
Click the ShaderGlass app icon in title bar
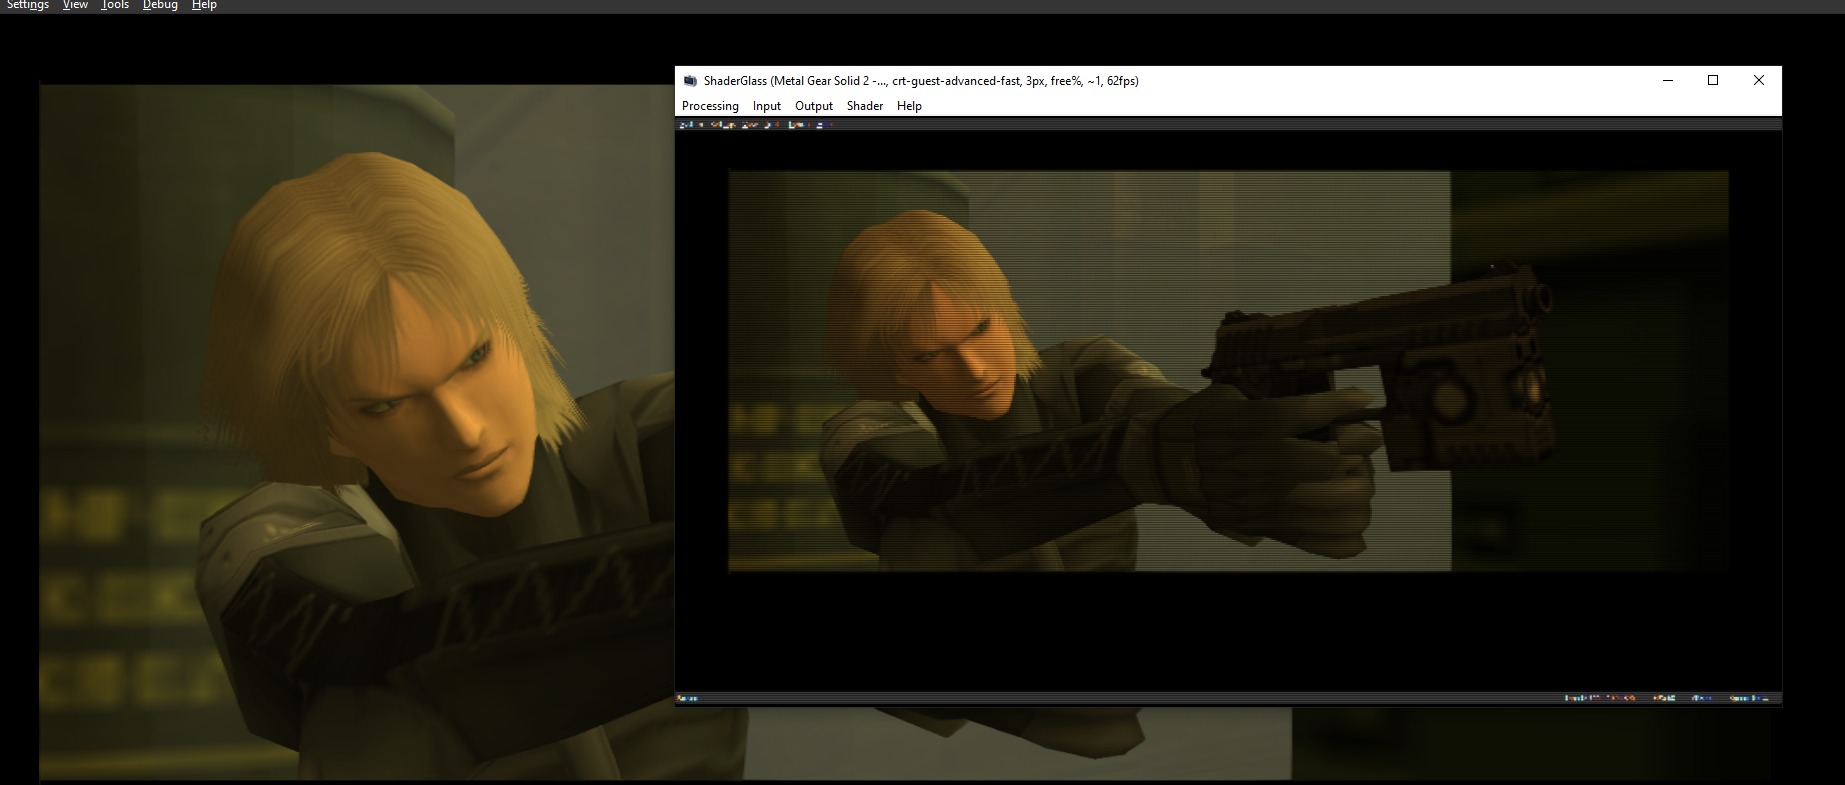[690, 81]
